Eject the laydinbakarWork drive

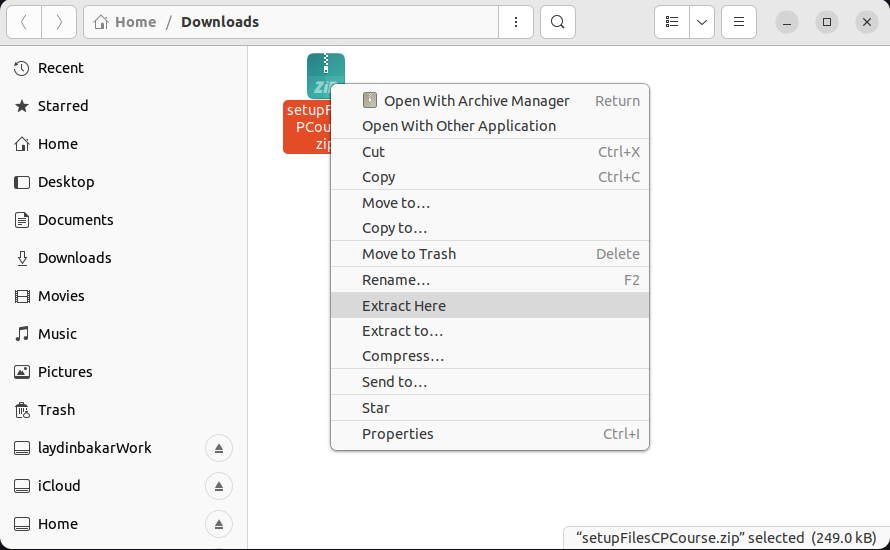pos(218,448)
